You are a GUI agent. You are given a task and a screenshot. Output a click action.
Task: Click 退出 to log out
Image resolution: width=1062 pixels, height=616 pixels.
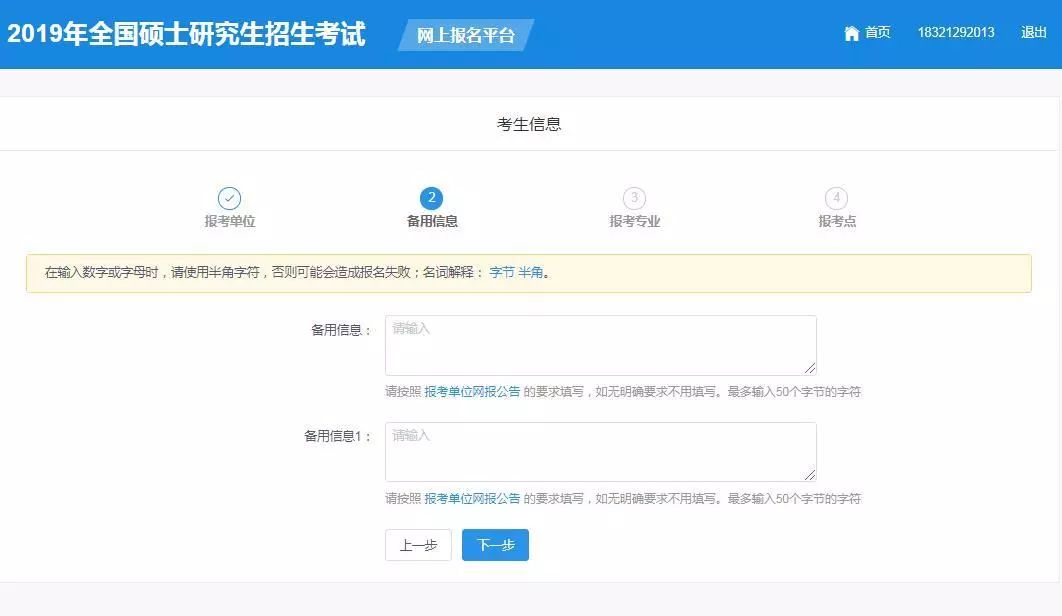1033,33
